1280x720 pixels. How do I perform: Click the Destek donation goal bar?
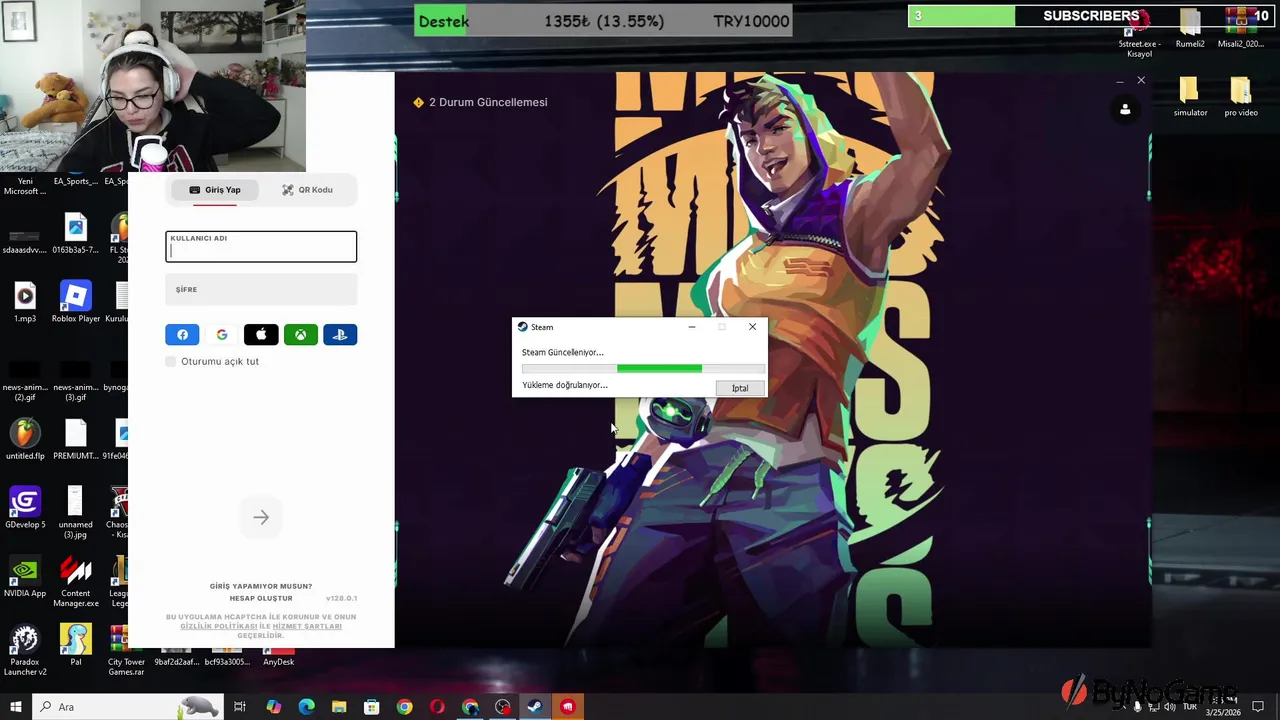(x=603, y=21)
